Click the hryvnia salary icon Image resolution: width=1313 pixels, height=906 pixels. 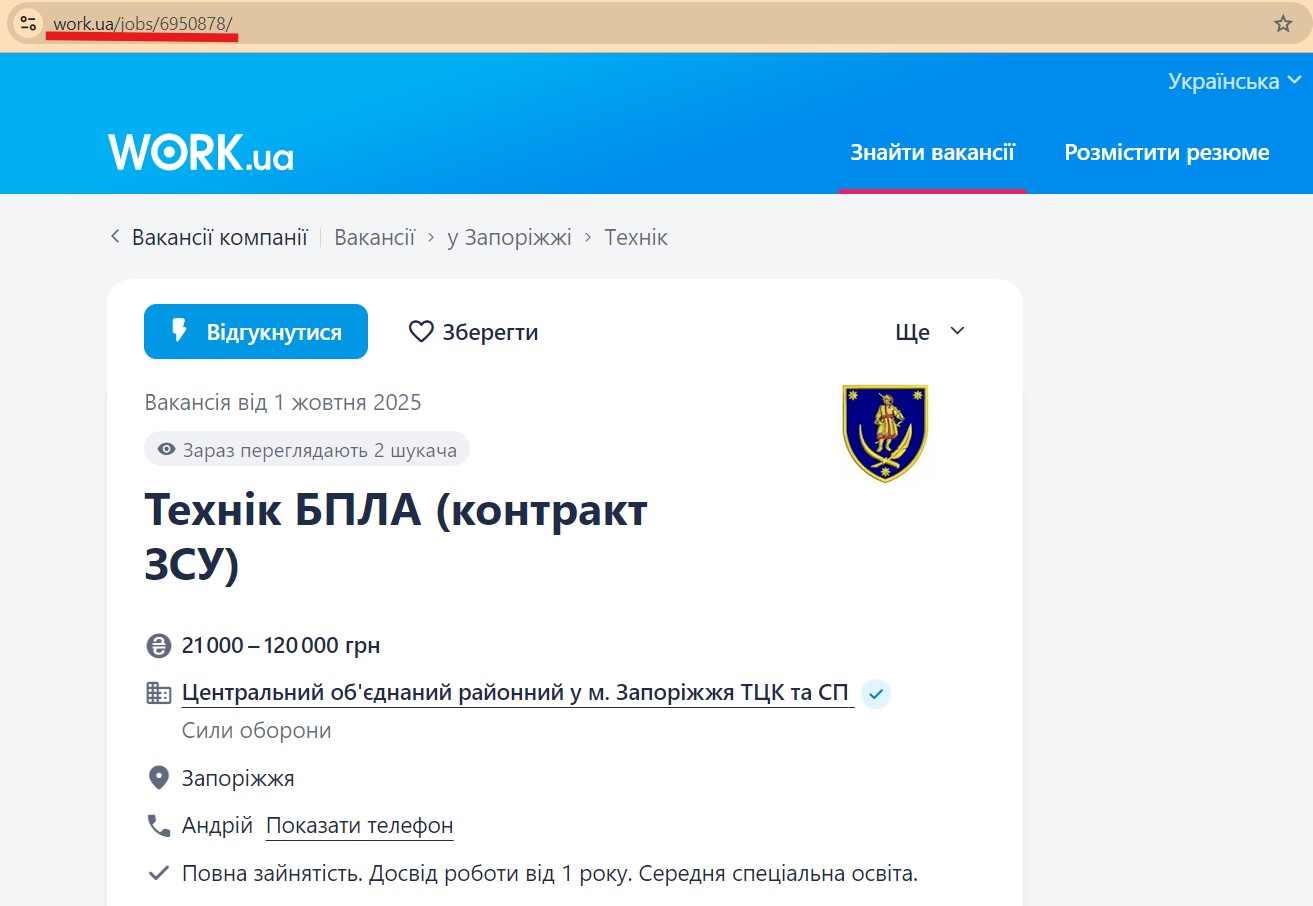(x=158, y=646)
